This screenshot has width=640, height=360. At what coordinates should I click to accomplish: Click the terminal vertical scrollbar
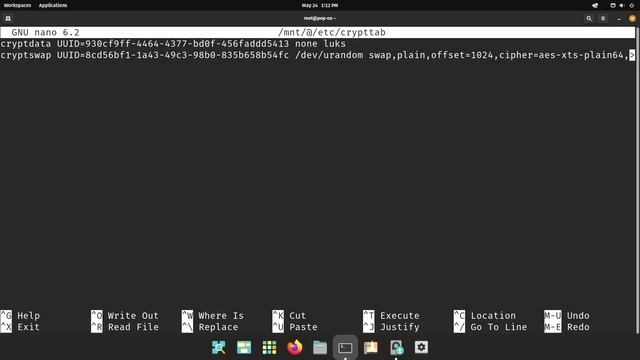click(x=637, y=180)
